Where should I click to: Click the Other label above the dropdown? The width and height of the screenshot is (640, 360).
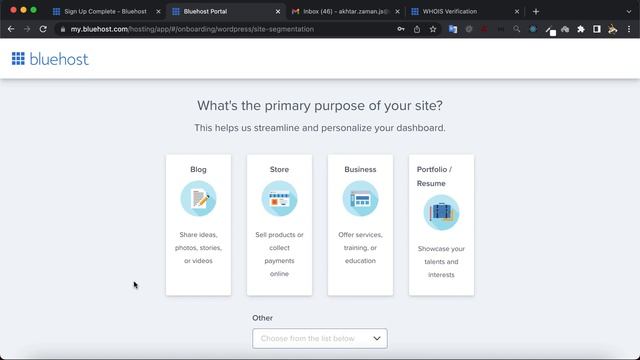point(262,318)
